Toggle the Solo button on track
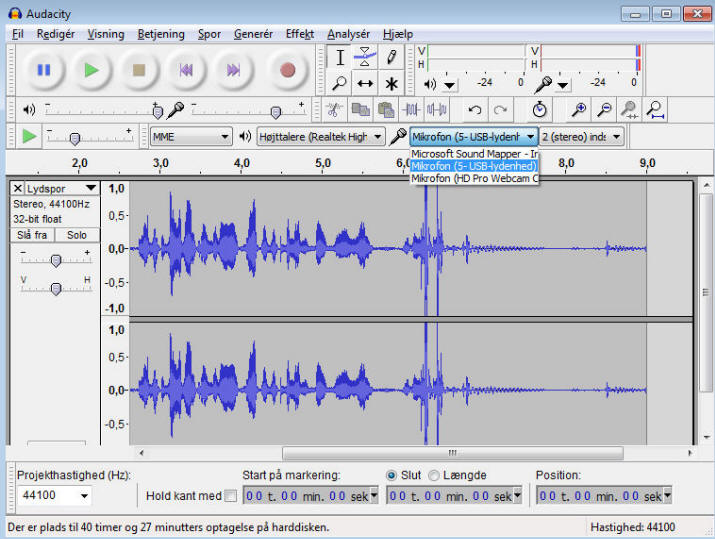Image resolution: width=715 pixels, height=539 pixels. 77,235
